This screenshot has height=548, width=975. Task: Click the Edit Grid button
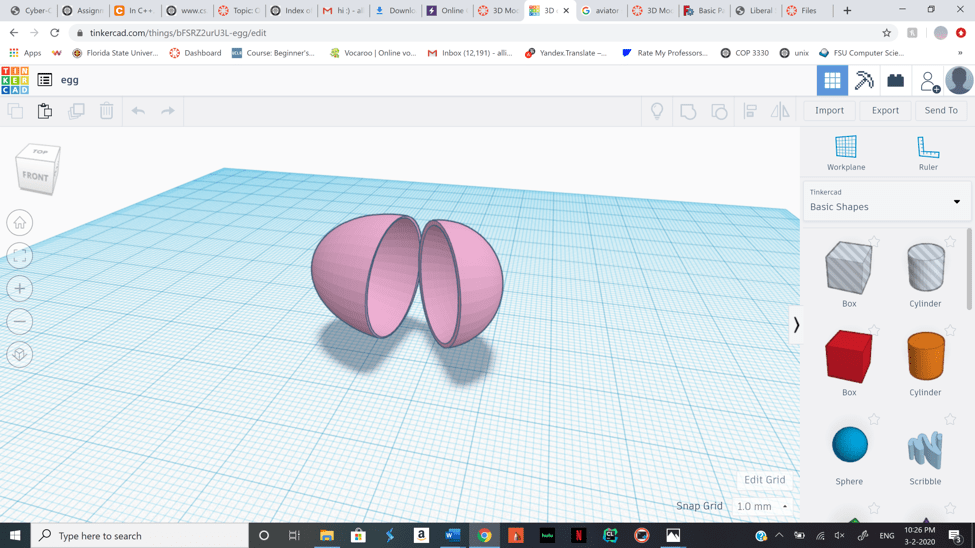pyautogui.click(x=764, y=480)
